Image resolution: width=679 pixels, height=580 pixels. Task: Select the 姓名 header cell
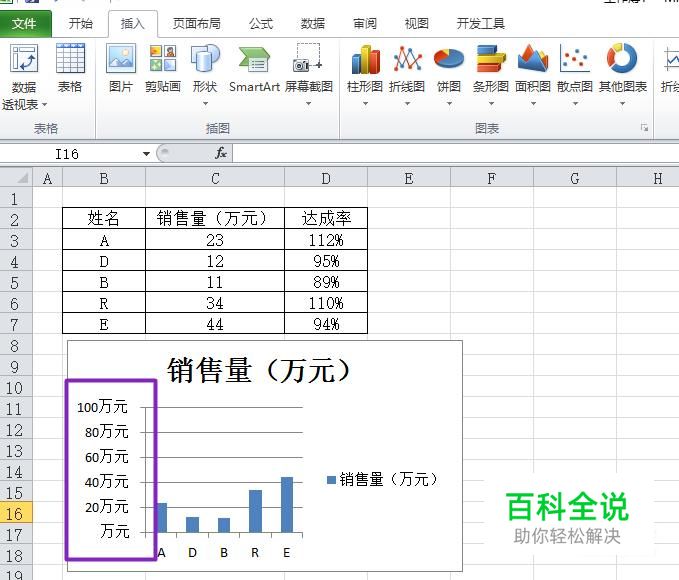coord(103,218)
